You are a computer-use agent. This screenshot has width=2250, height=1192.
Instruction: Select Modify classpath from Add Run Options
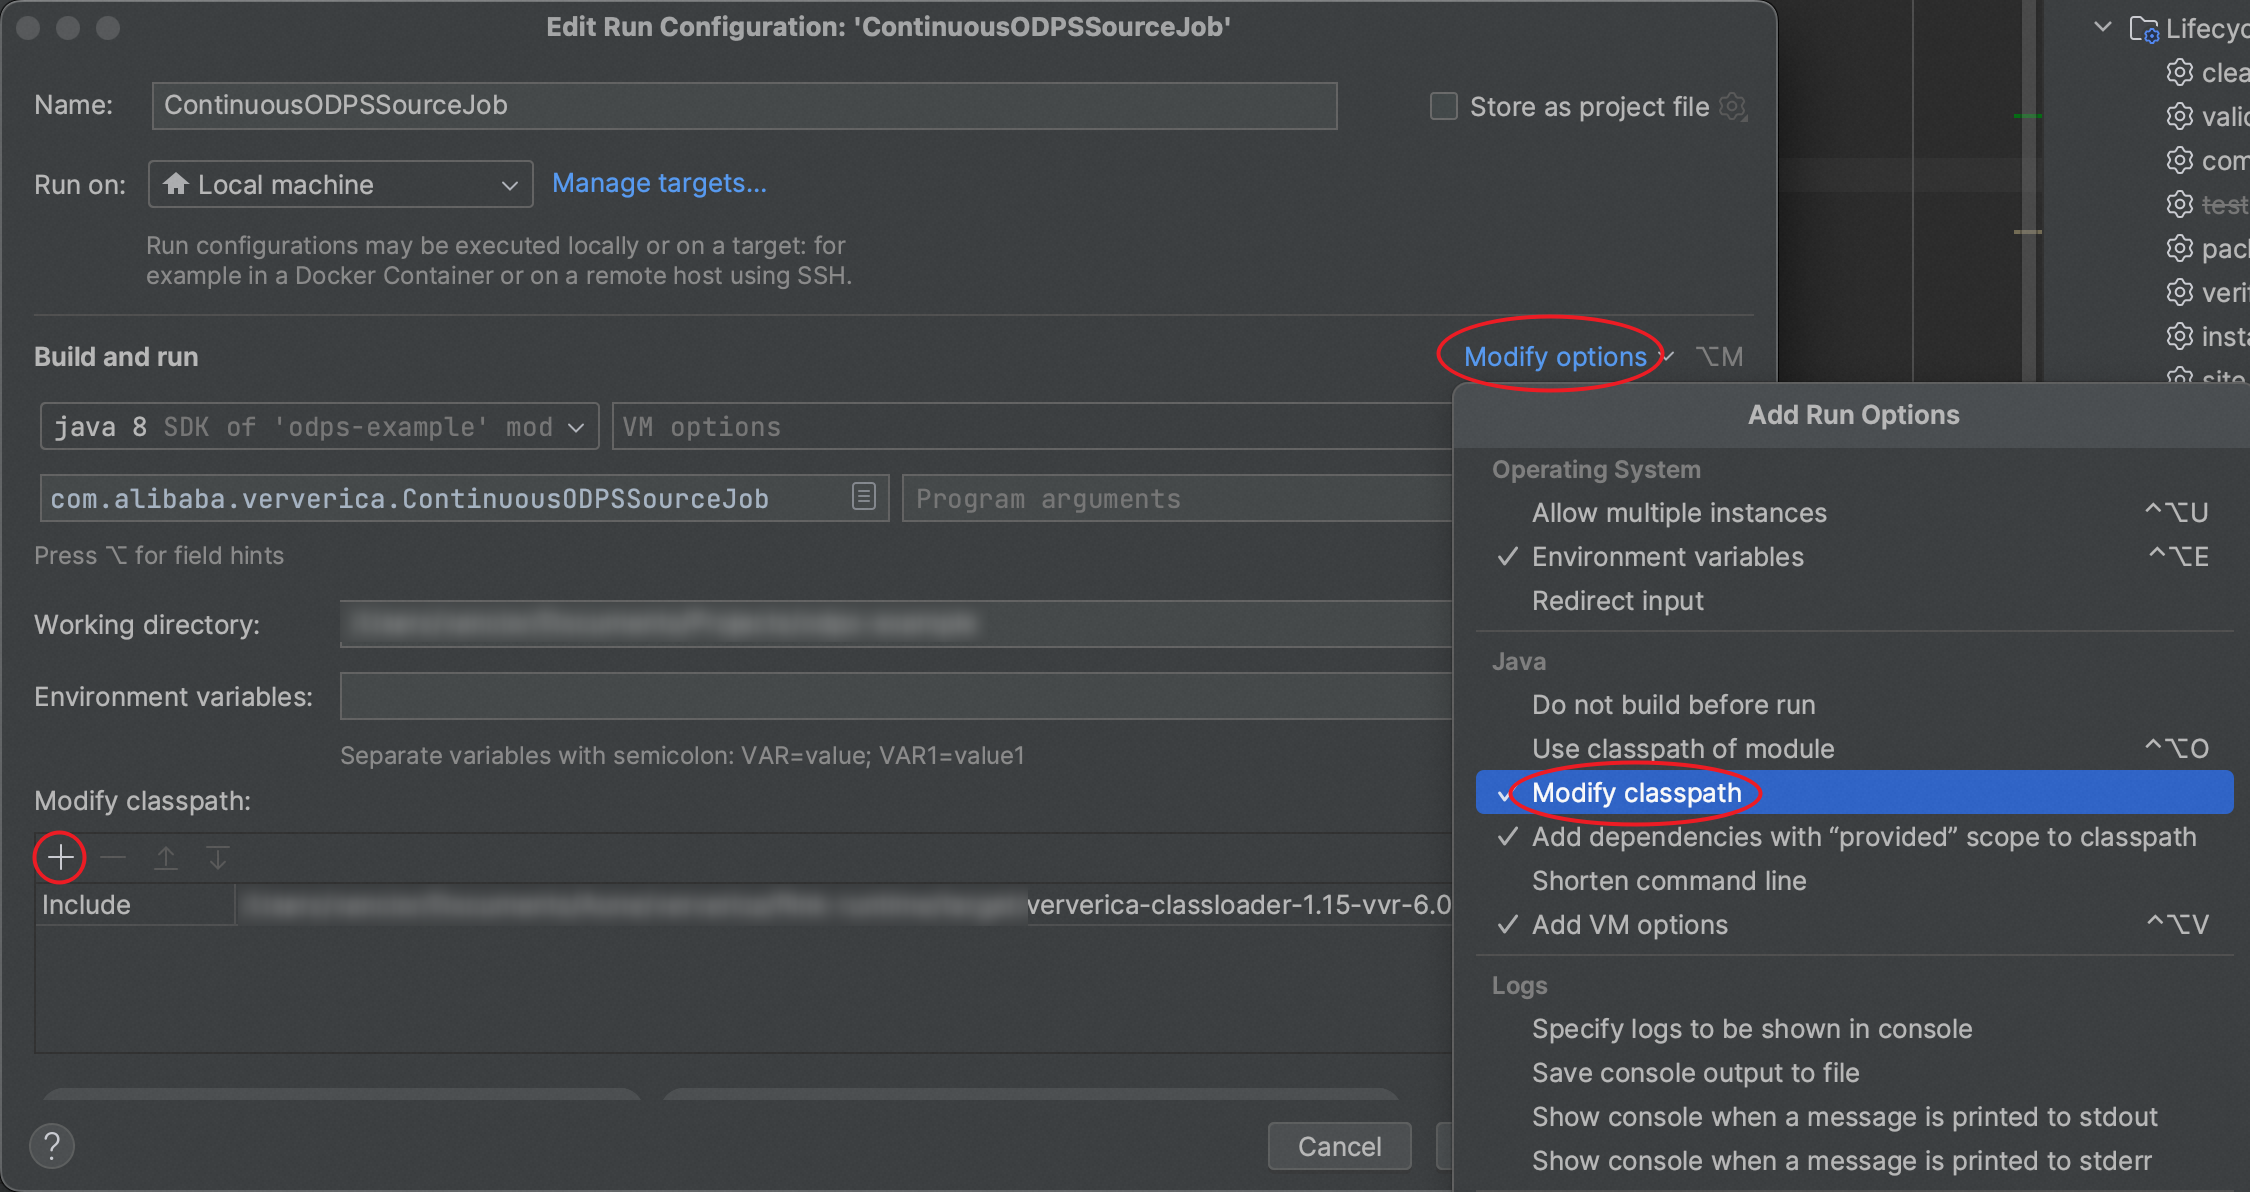click(x=1635, y=793)
